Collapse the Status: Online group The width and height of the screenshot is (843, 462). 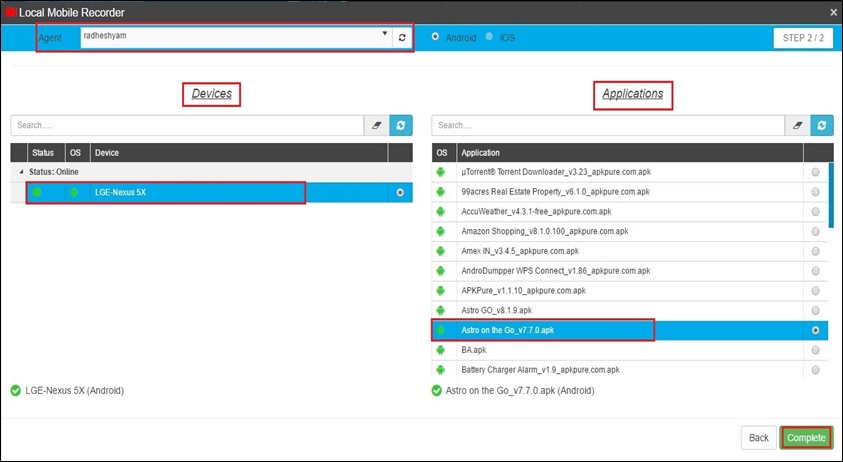(22, 172)
